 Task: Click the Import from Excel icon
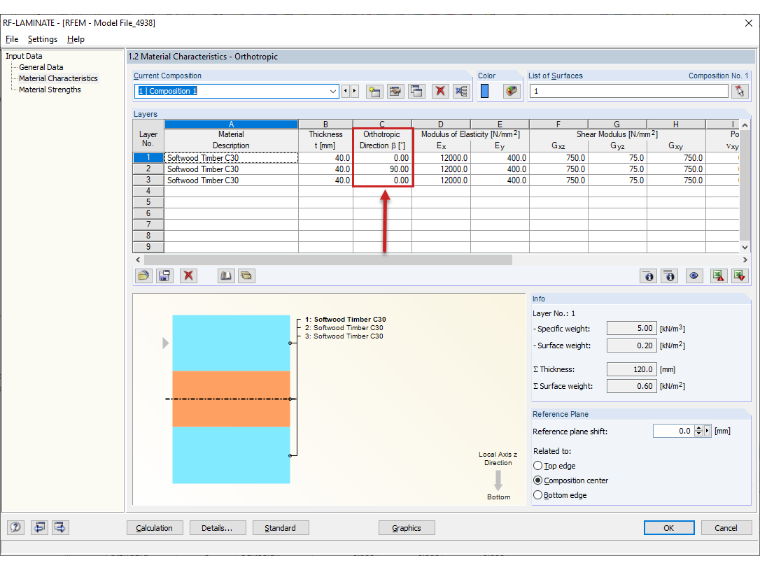(740, 276)
